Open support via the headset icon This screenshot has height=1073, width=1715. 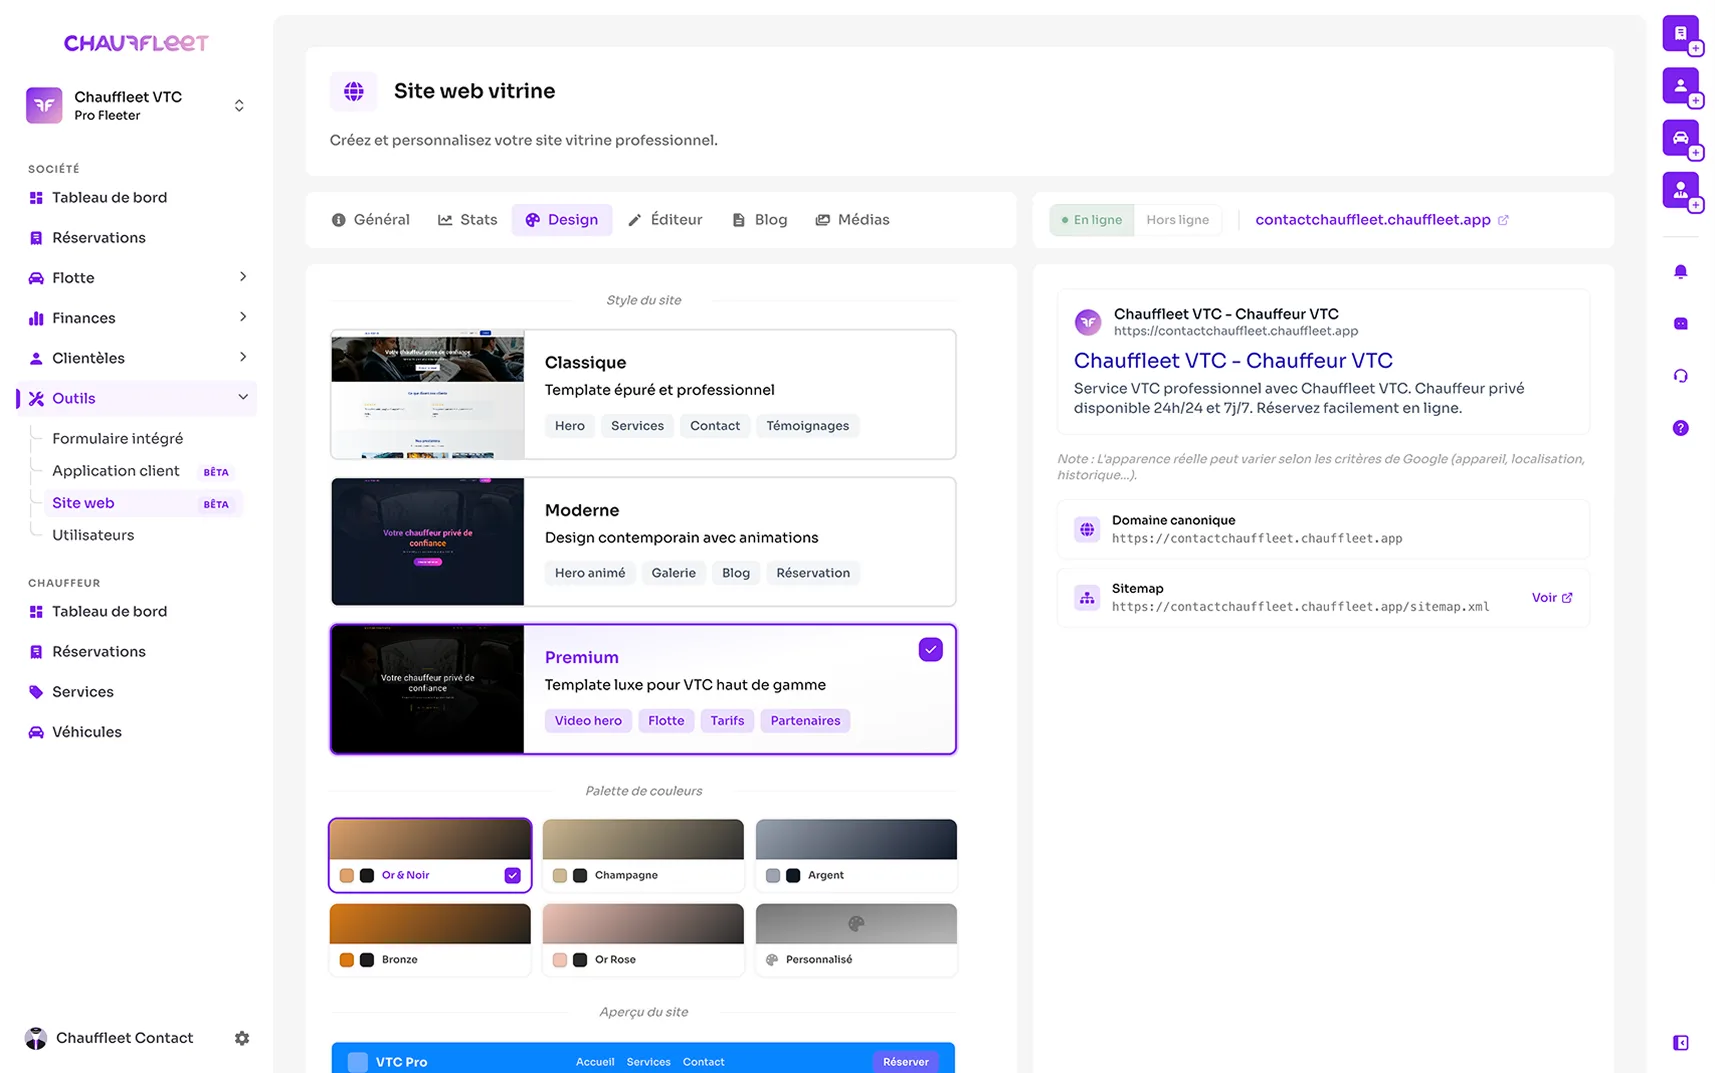[1681, 376]
